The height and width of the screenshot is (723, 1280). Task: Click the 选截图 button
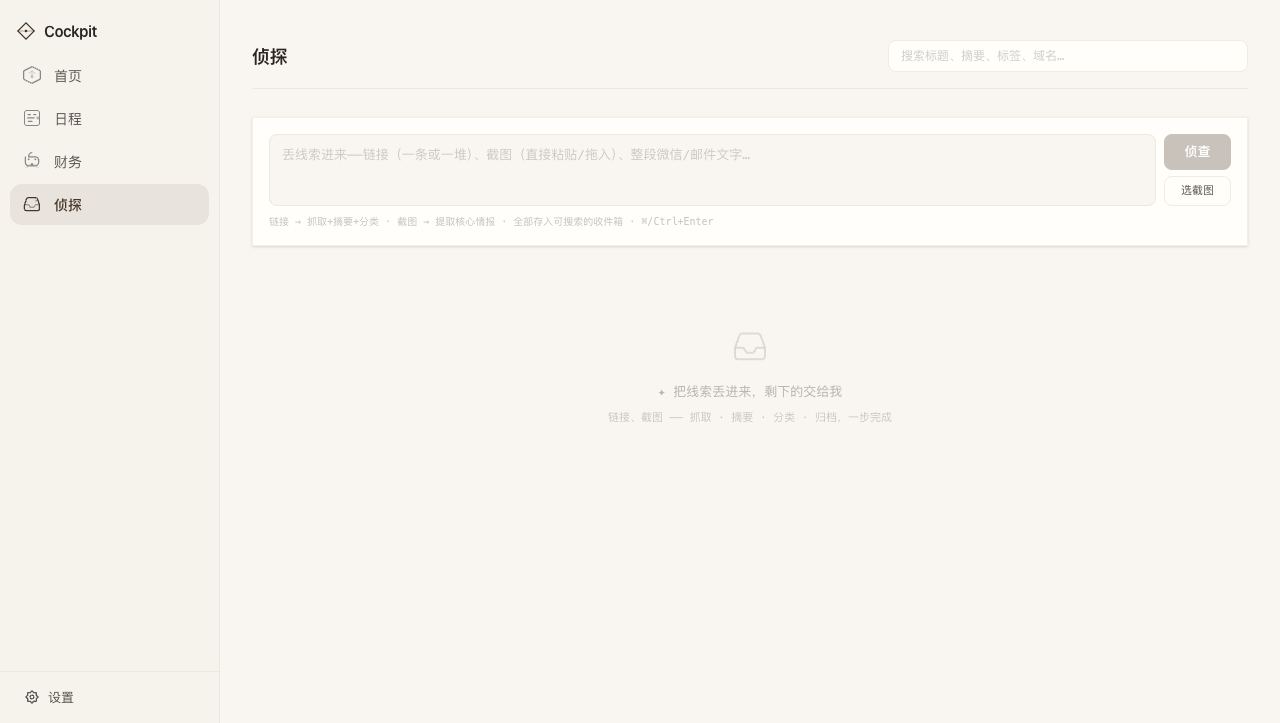point(1197,190)
